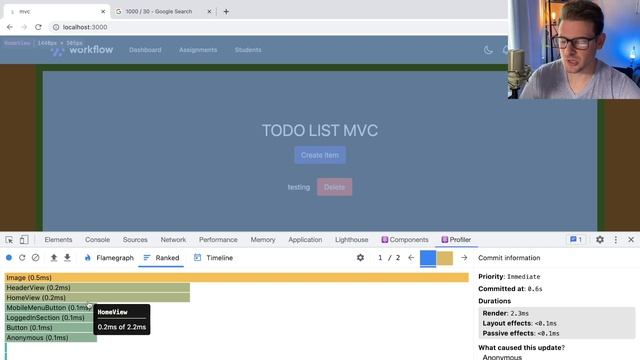Select the HomeView (0.2ms) bar
640x360 pixels.
97,298
